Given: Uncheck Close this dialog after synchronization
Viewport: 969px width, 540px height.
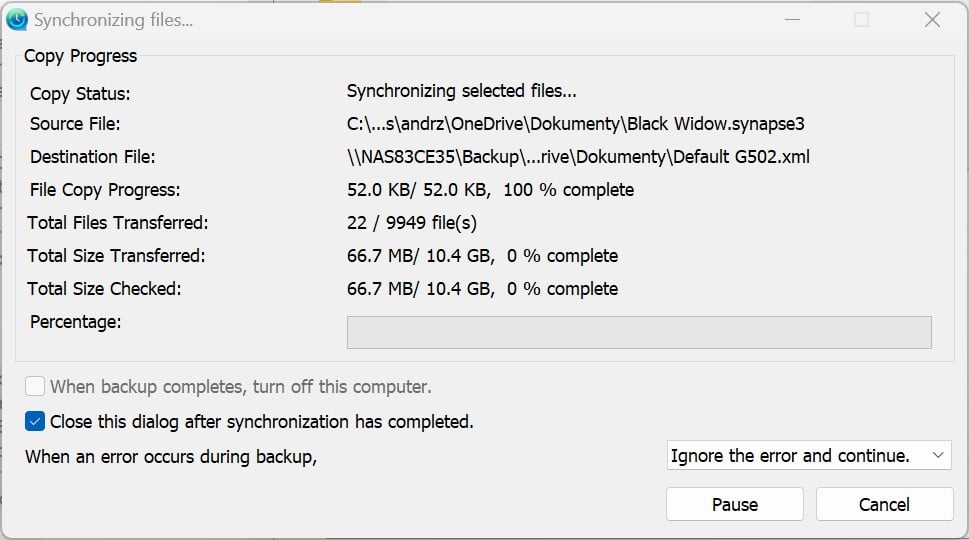Looking at the screenshot, I should coord(35,421).
